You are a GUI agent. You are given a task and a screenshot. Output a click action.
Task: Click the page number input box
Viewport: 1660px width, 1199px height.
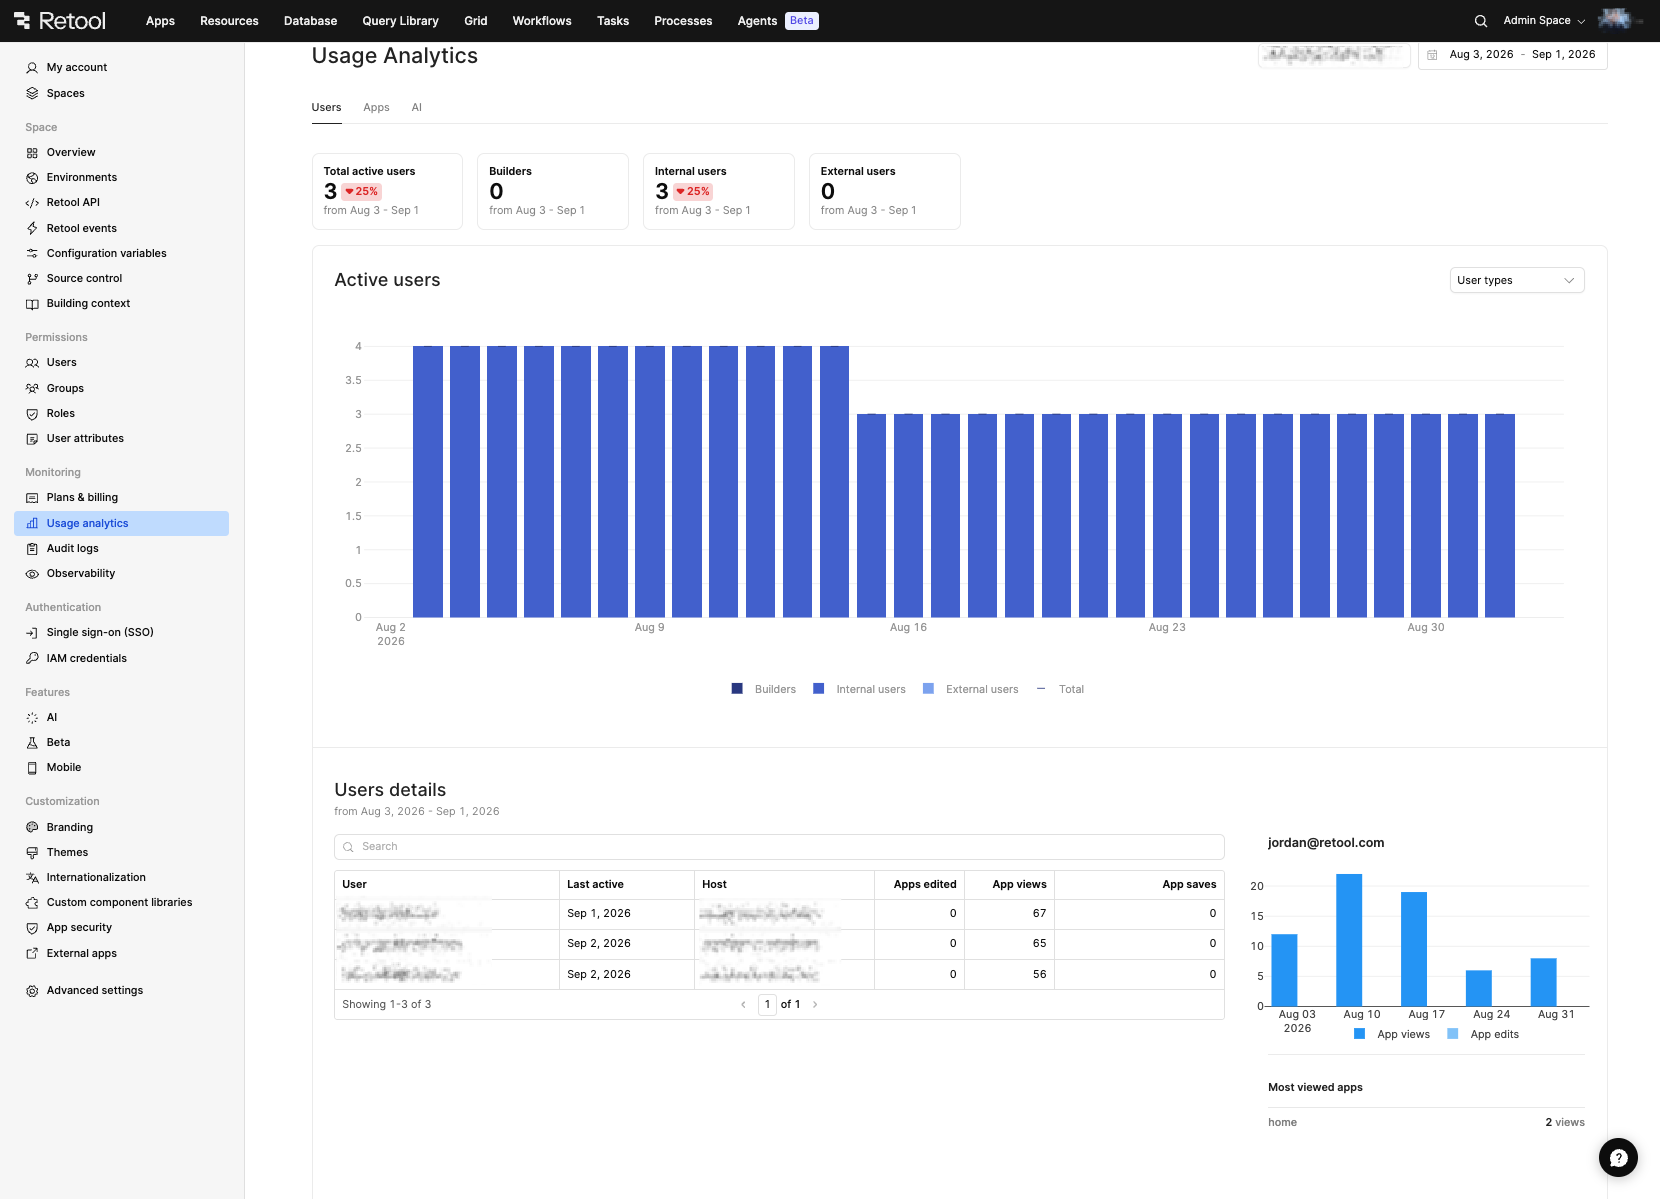pyautogui.click(x=767, y=1005)
